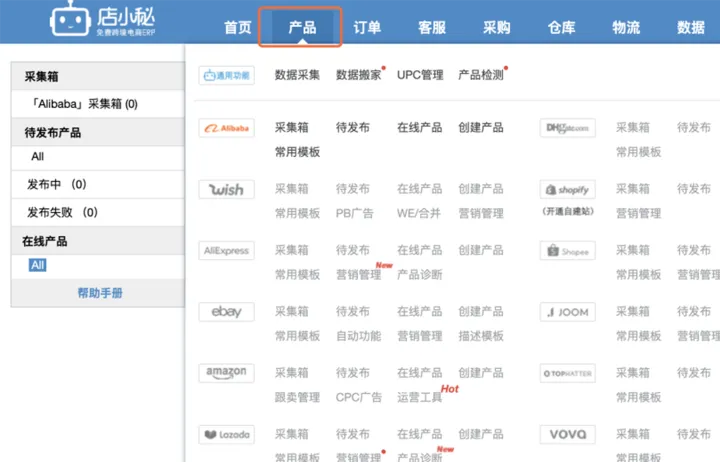The height and width of the screenshot is (462, 720).
Task: Open Wish PB广告 link
Action: [354, 213]
